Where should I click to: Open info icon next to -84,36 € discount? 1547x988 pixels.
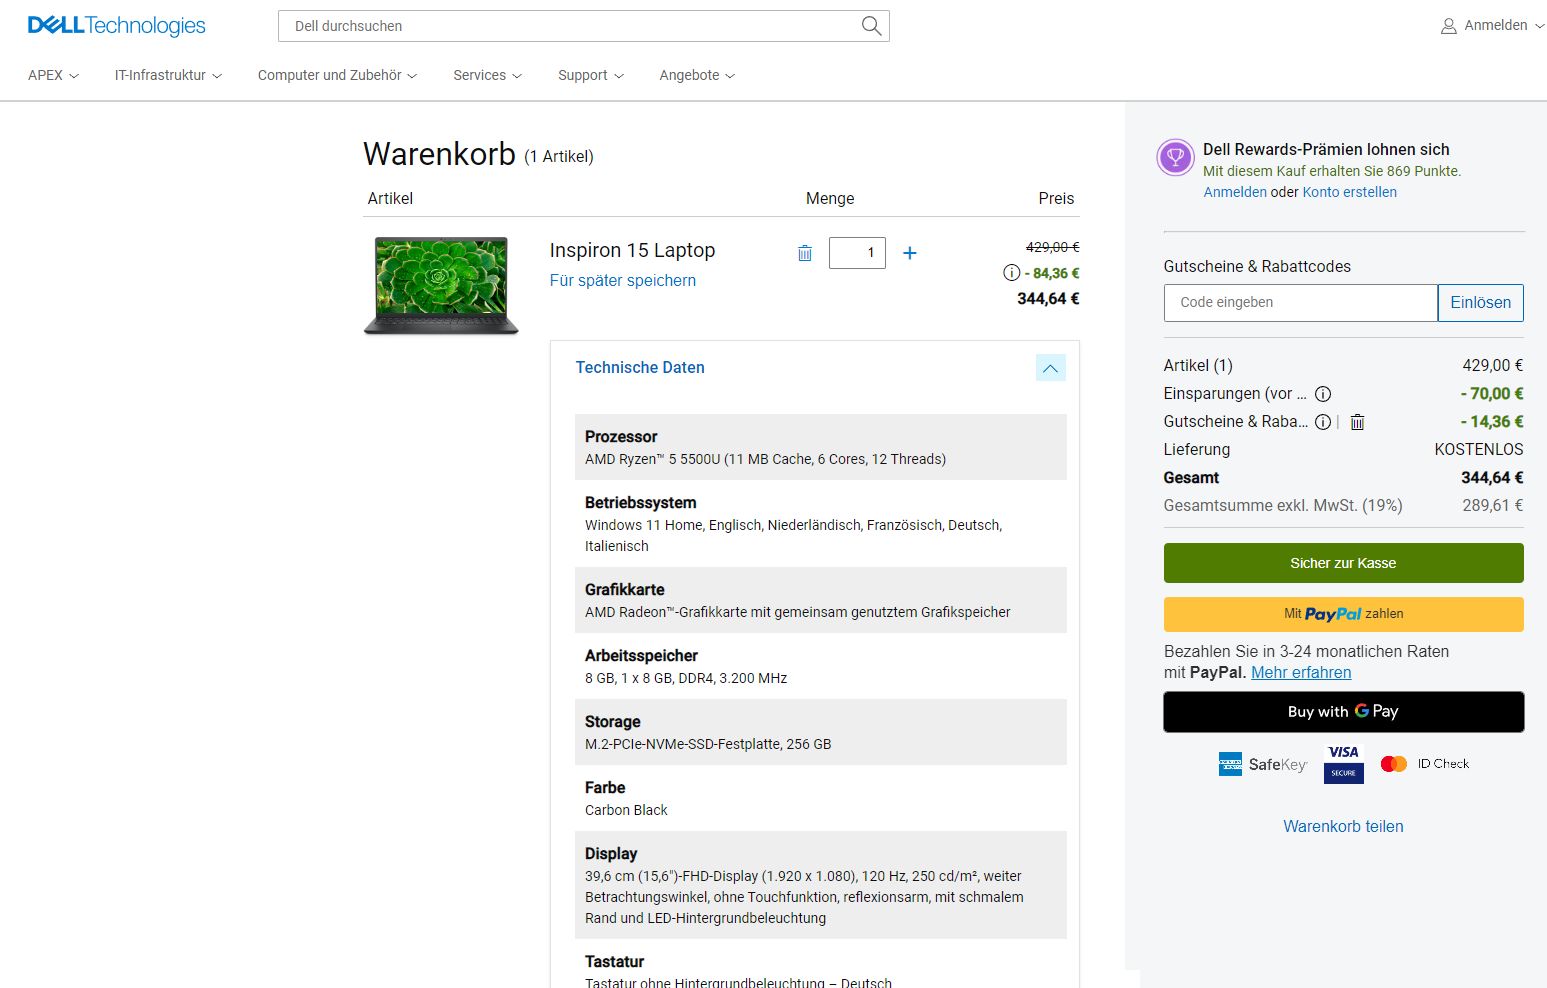(1011, 273)
